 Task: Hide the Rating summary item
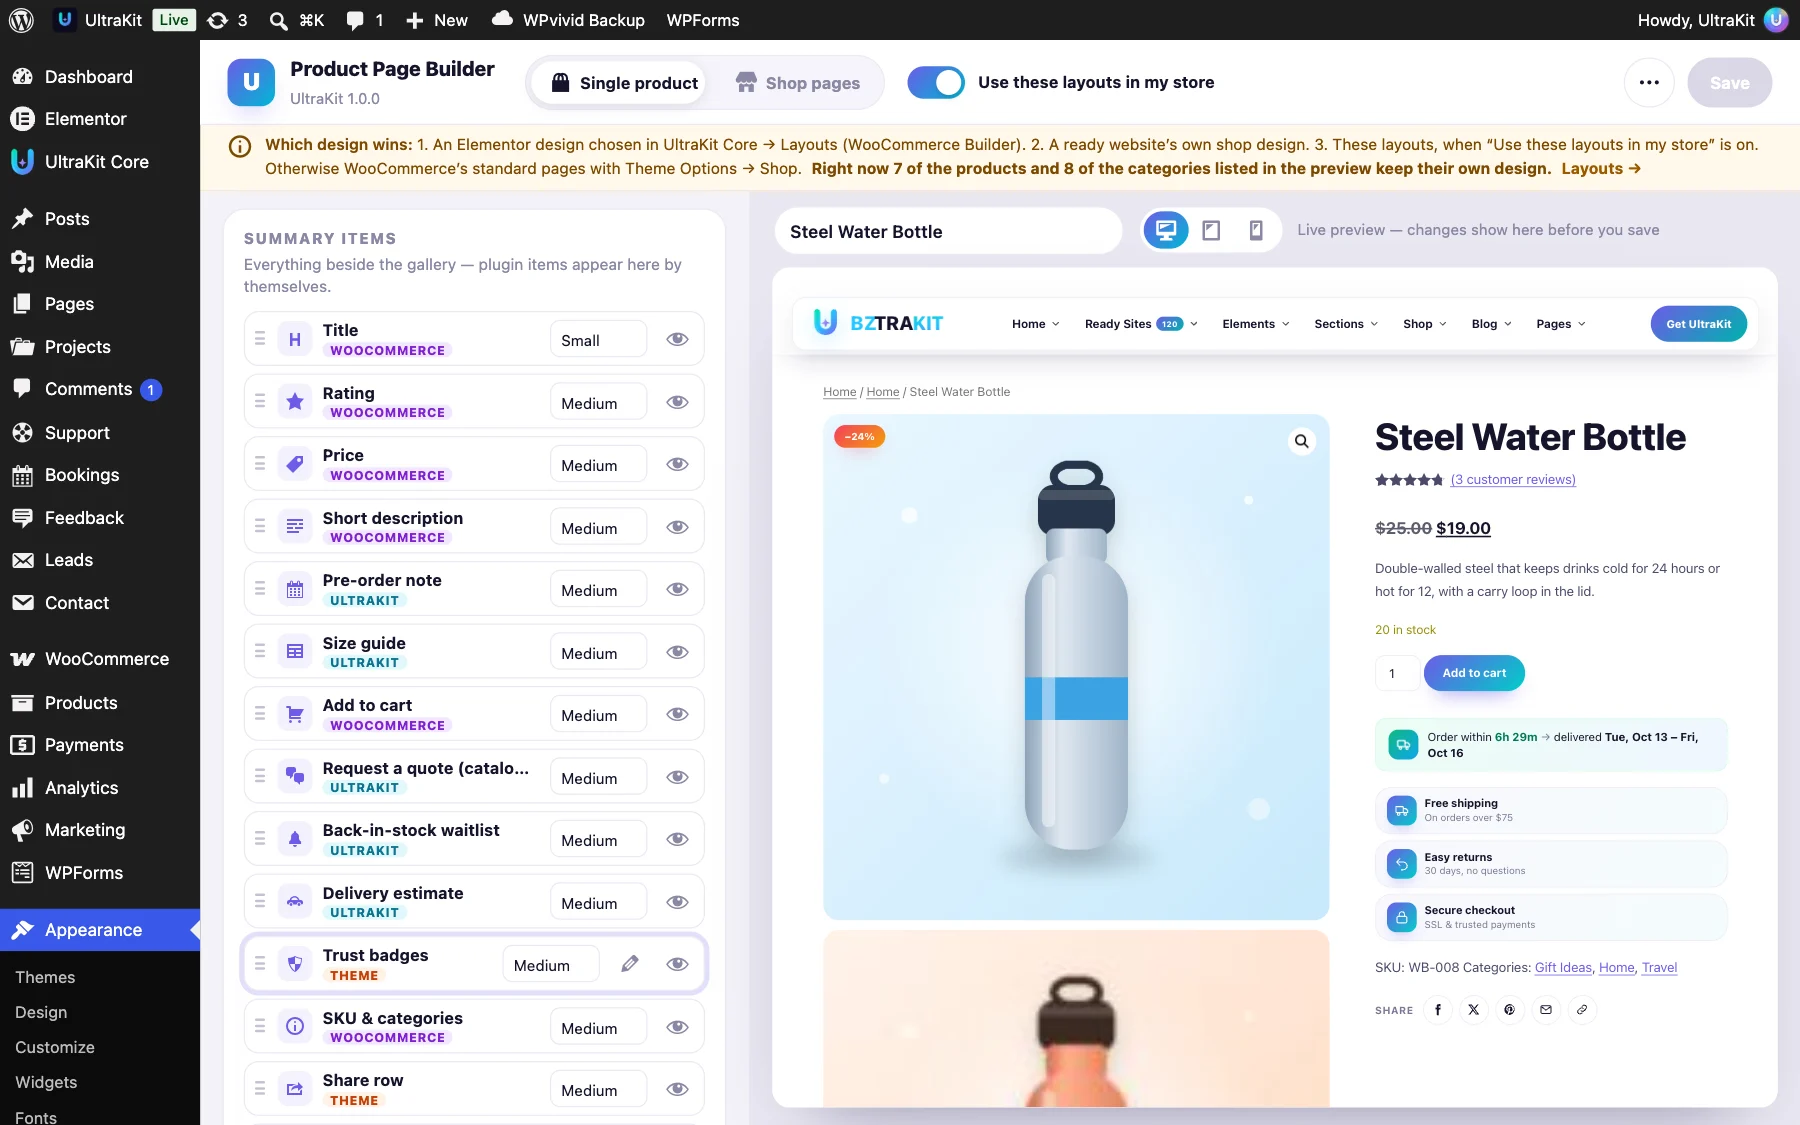pyautogui.click(x=677, y=402)
